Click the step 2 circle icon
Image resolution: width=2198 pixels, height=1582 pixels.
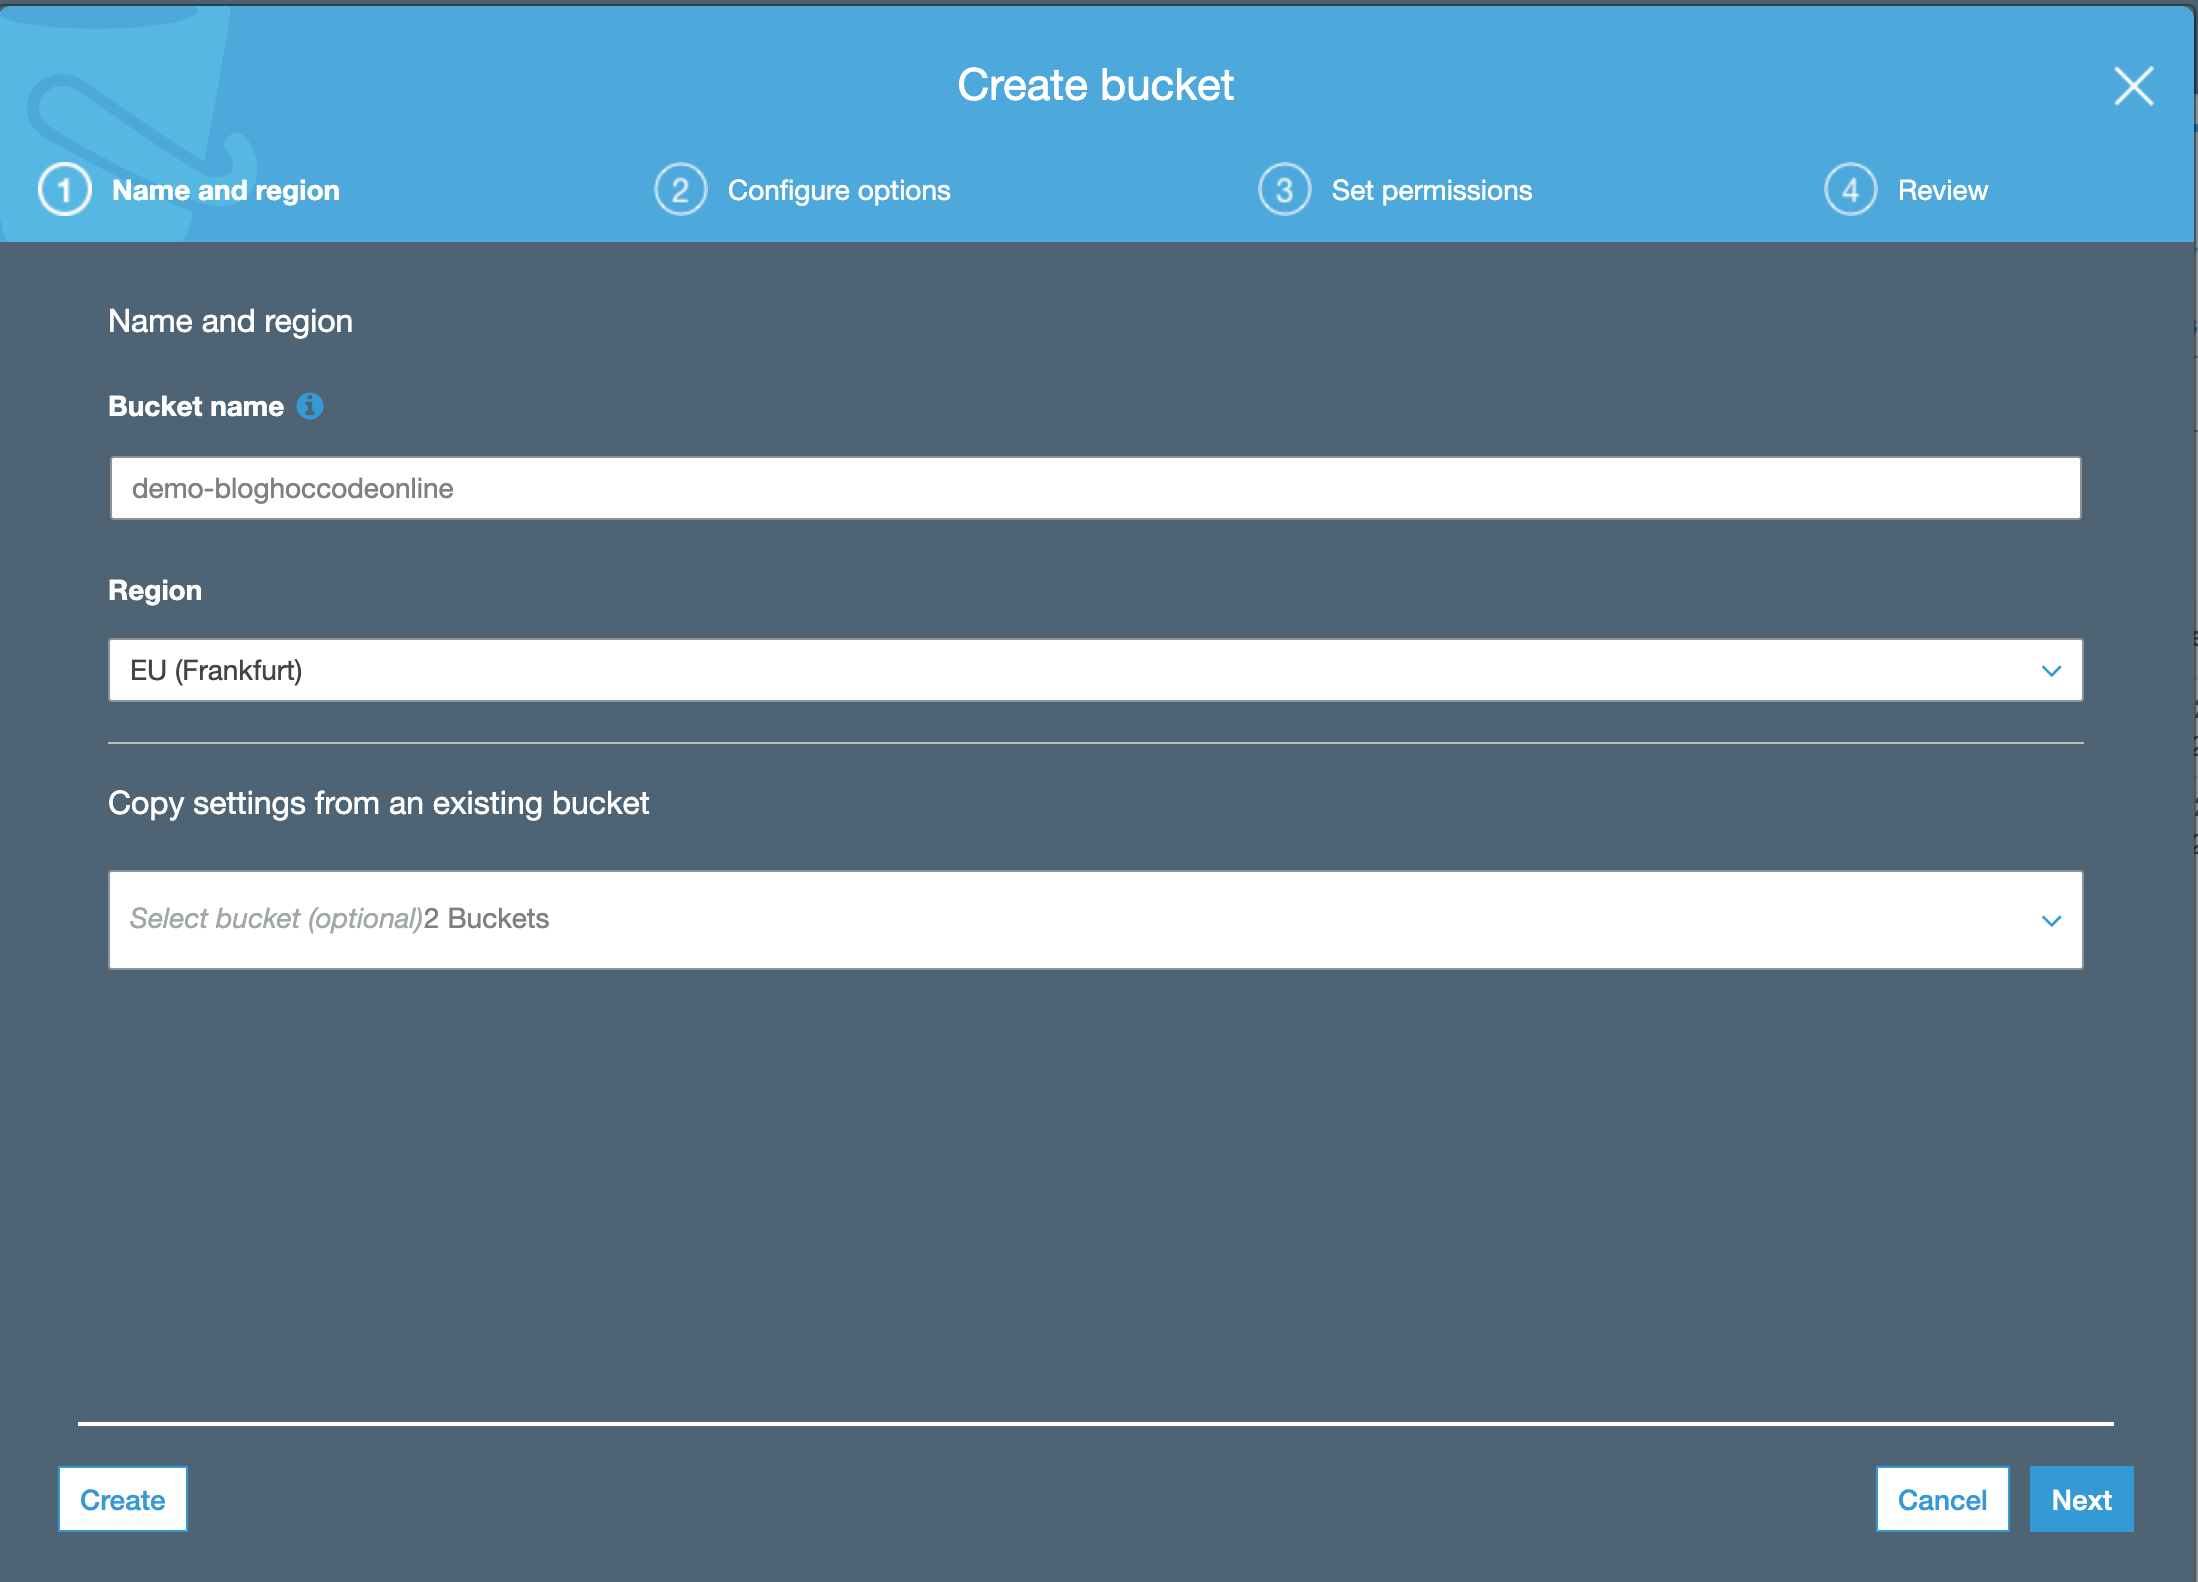point(681,190)
